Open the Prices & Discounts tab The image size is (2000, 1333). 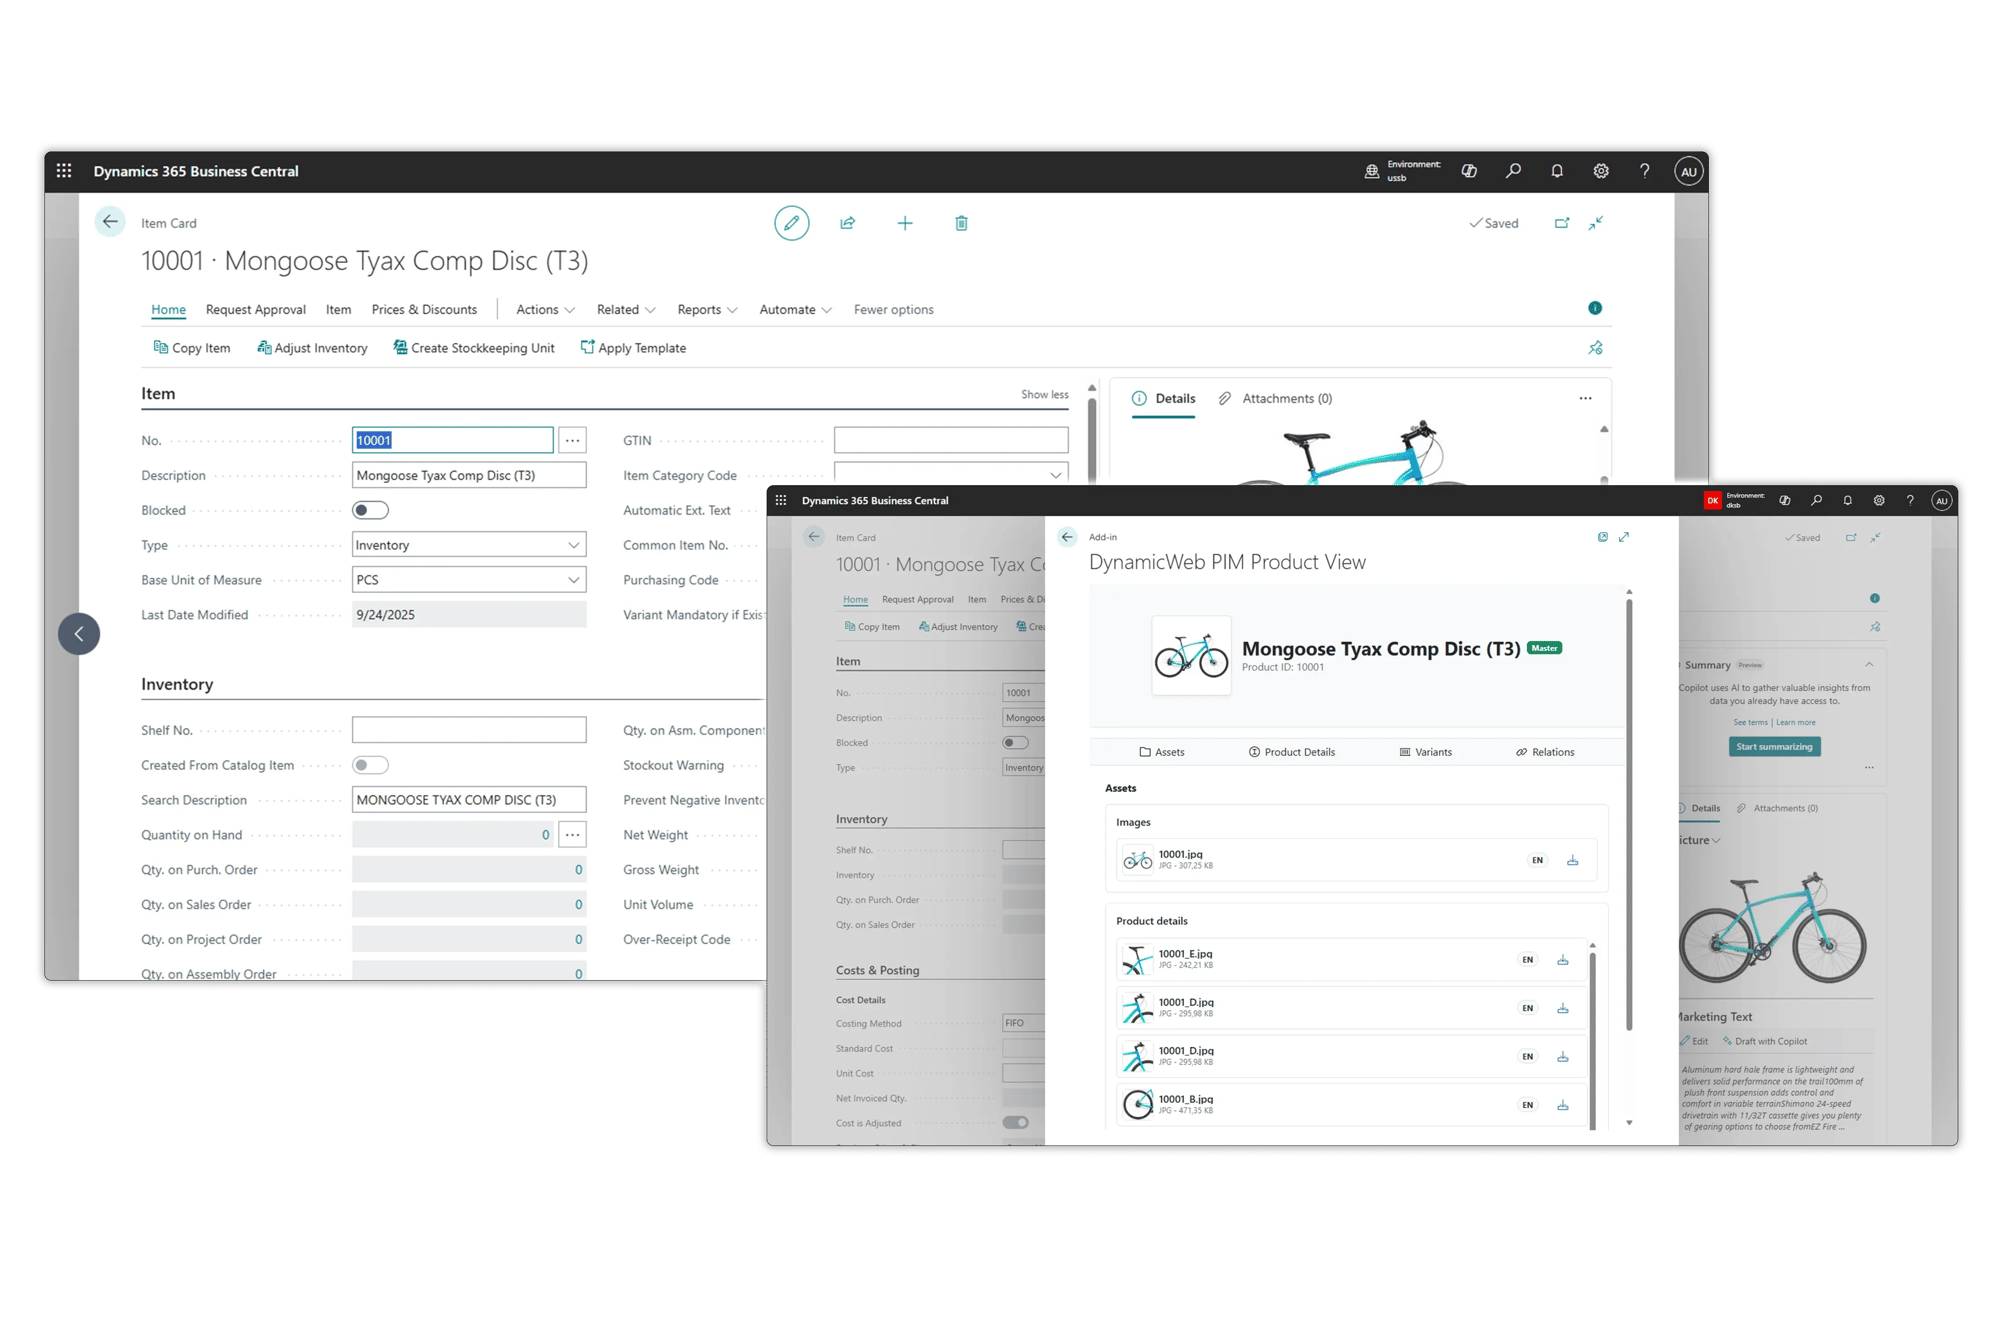click(x=424, y=310)
